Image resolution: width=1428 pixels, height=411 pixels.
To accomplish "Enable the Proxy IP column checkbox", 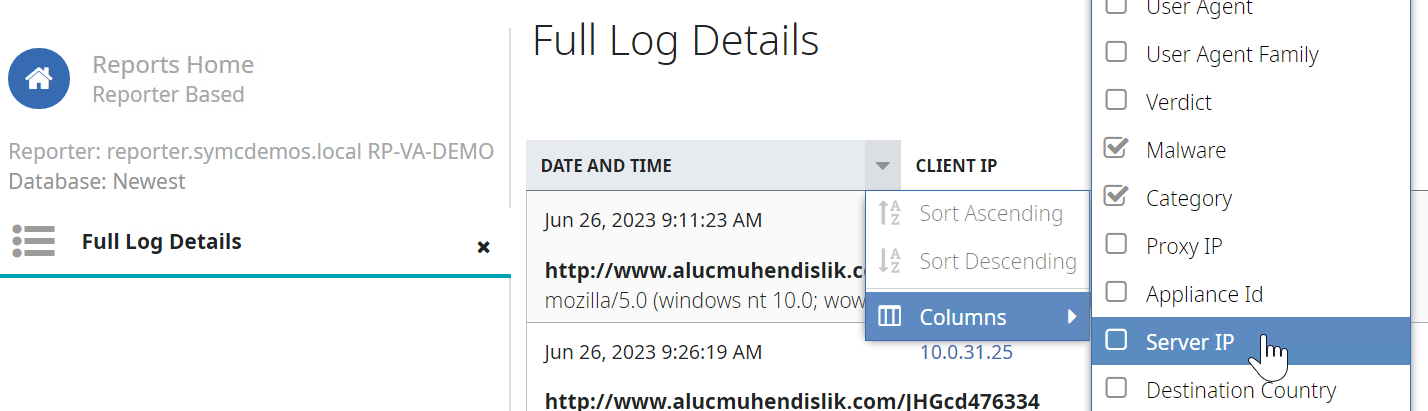I will (x=1116, y=245).
